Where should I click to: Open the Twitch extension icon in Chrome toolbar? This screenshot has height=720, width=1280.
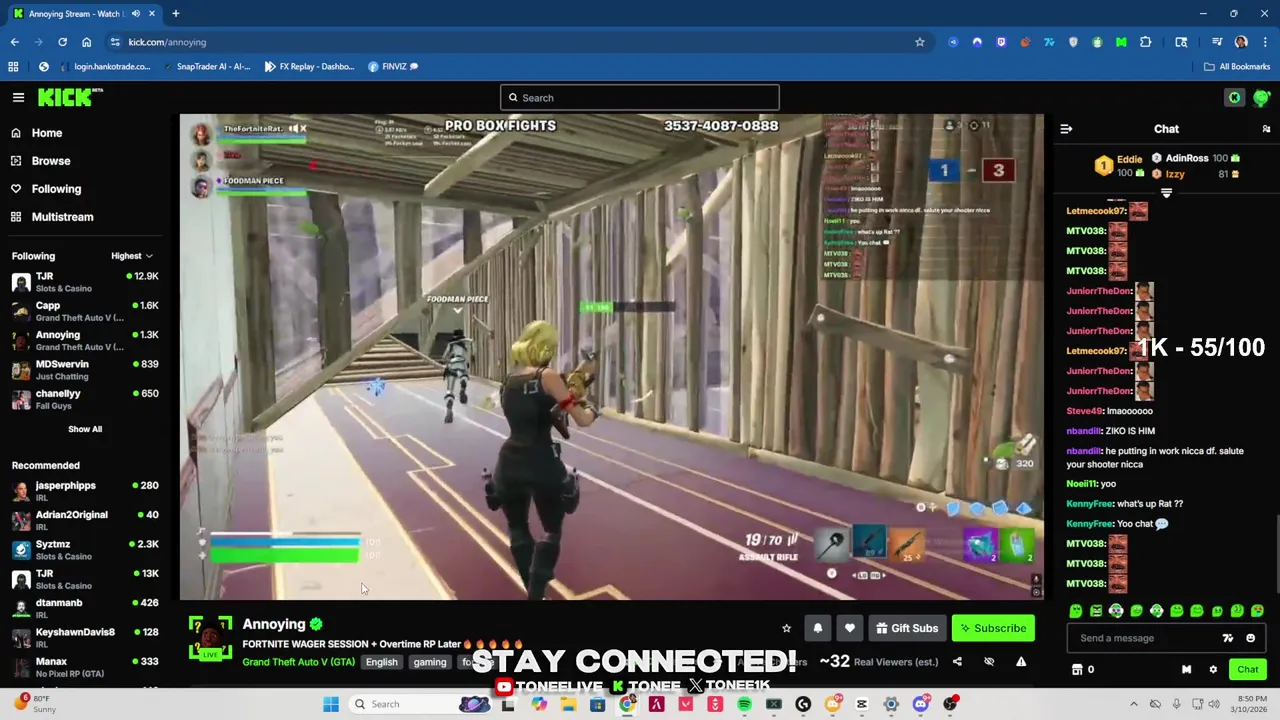click(x=1001, y=42)
